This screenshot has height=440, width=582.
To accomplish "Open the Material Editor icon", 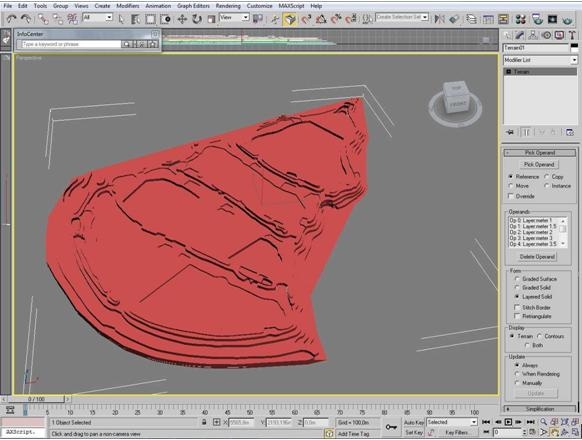I will pyautogui.click(x=521, y=19).
